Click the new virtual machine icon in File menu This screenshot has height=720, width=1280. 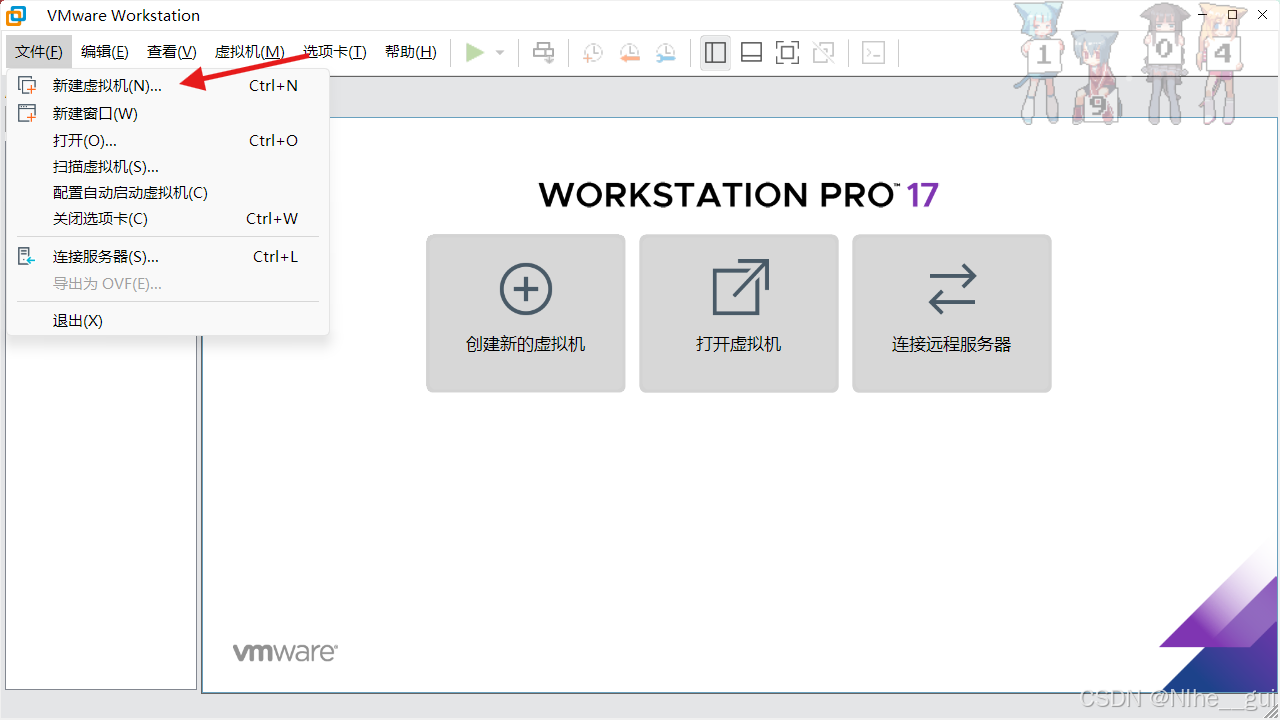click(27, 86)
